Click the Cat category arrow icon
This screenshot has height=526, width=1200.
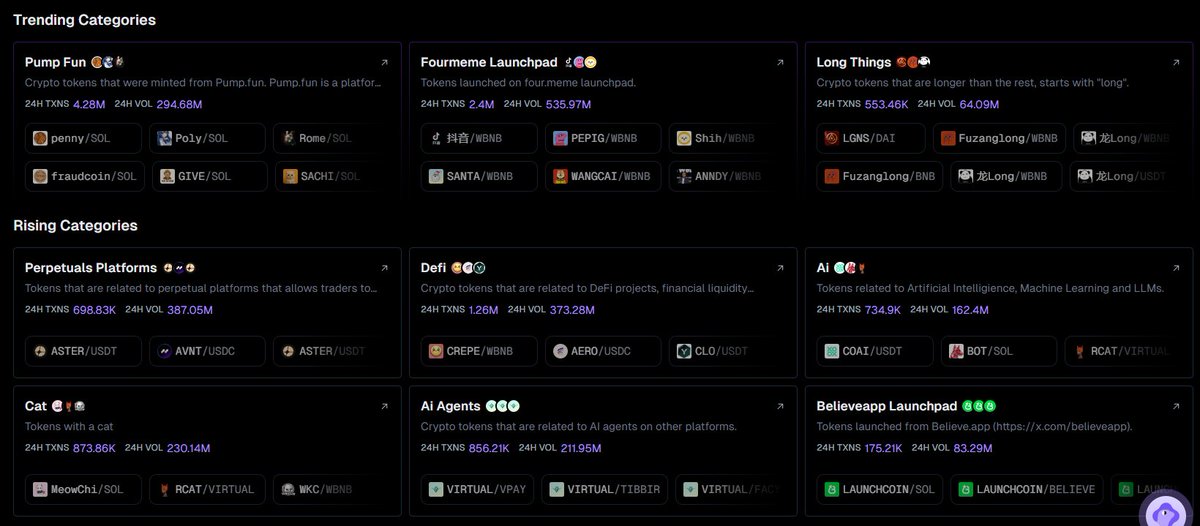tap(384, 406)
